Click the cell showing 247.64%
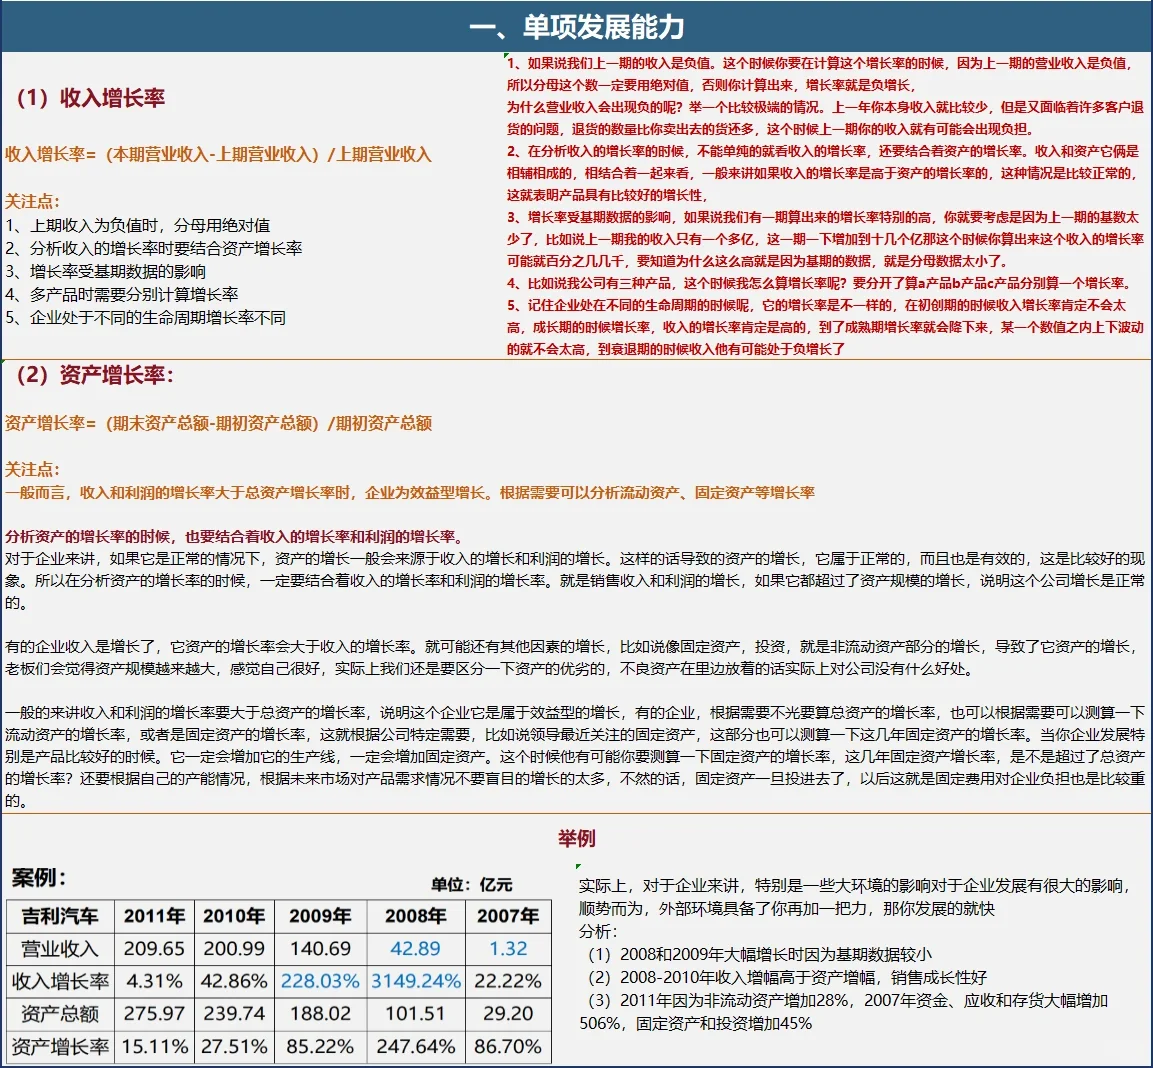 (415, 1046)
